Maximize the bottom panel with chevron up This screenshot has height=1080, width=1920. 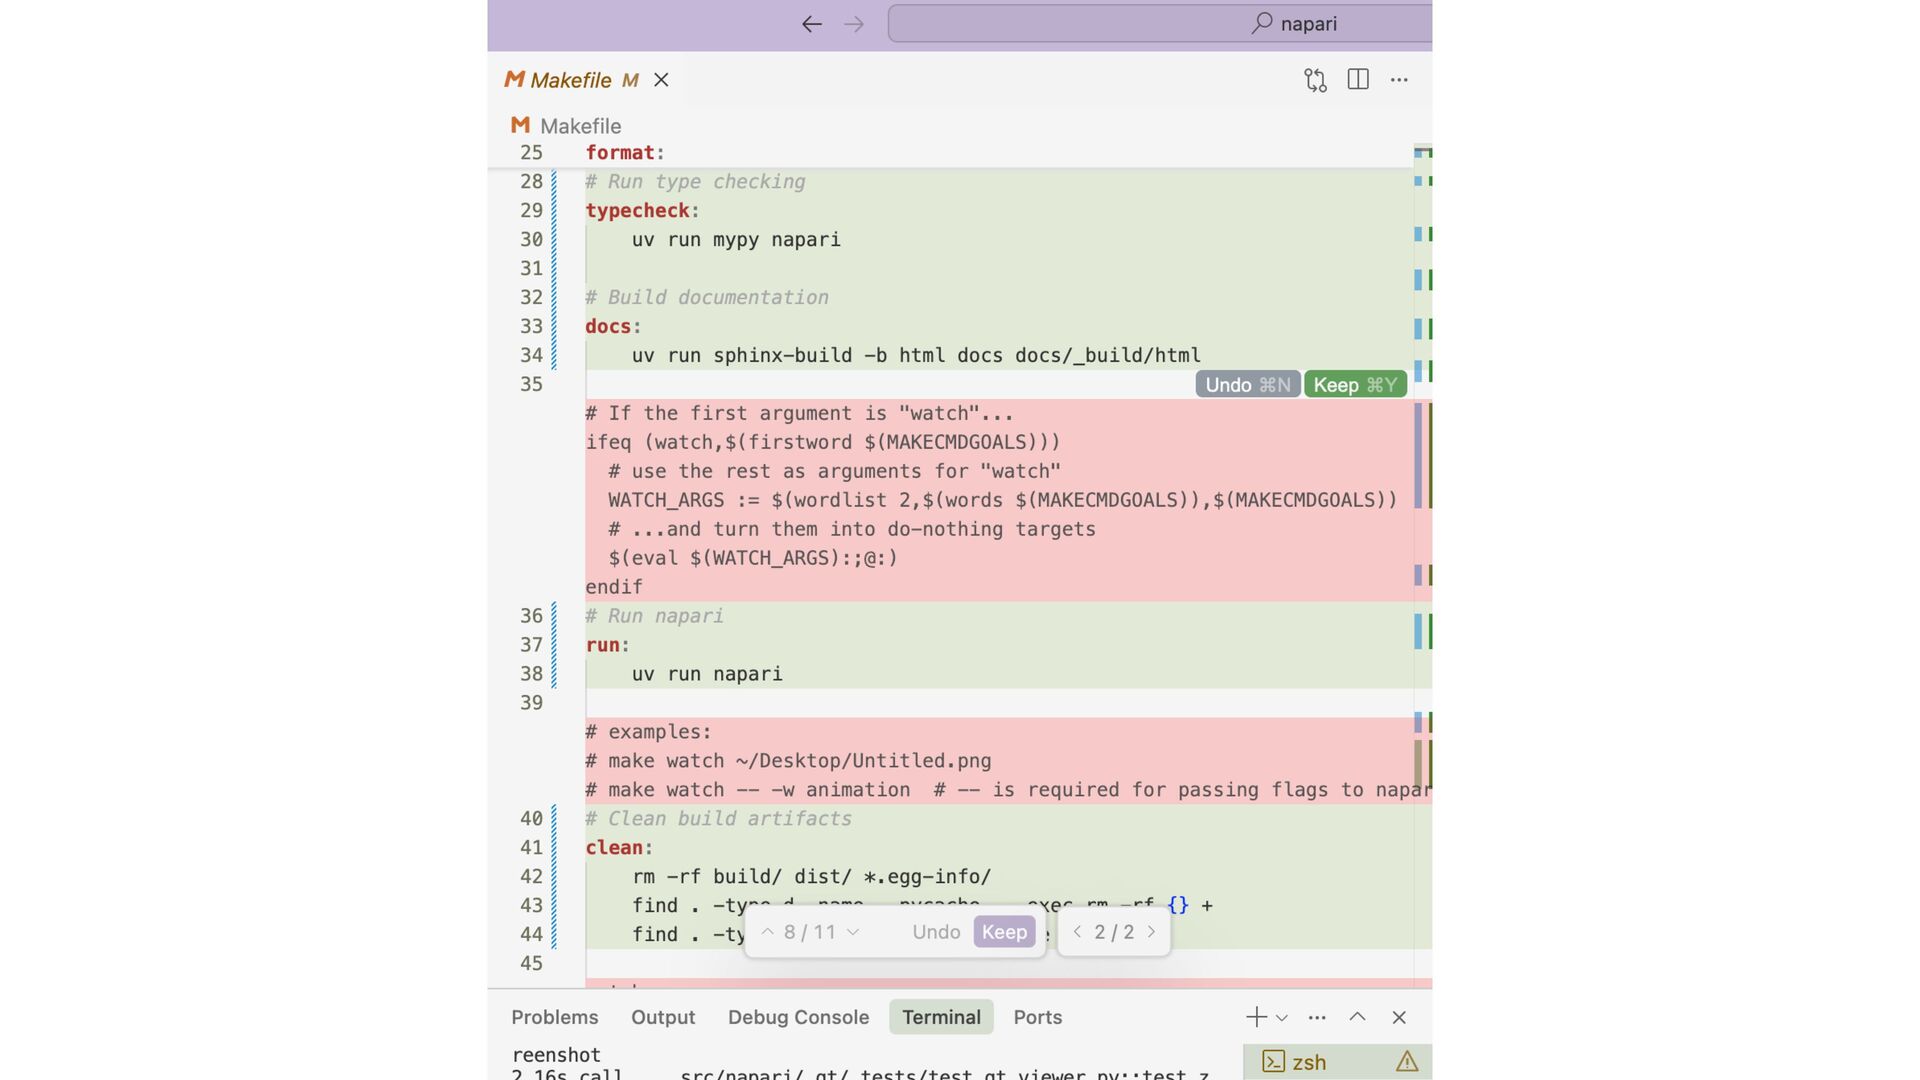coord(1357,1017)
